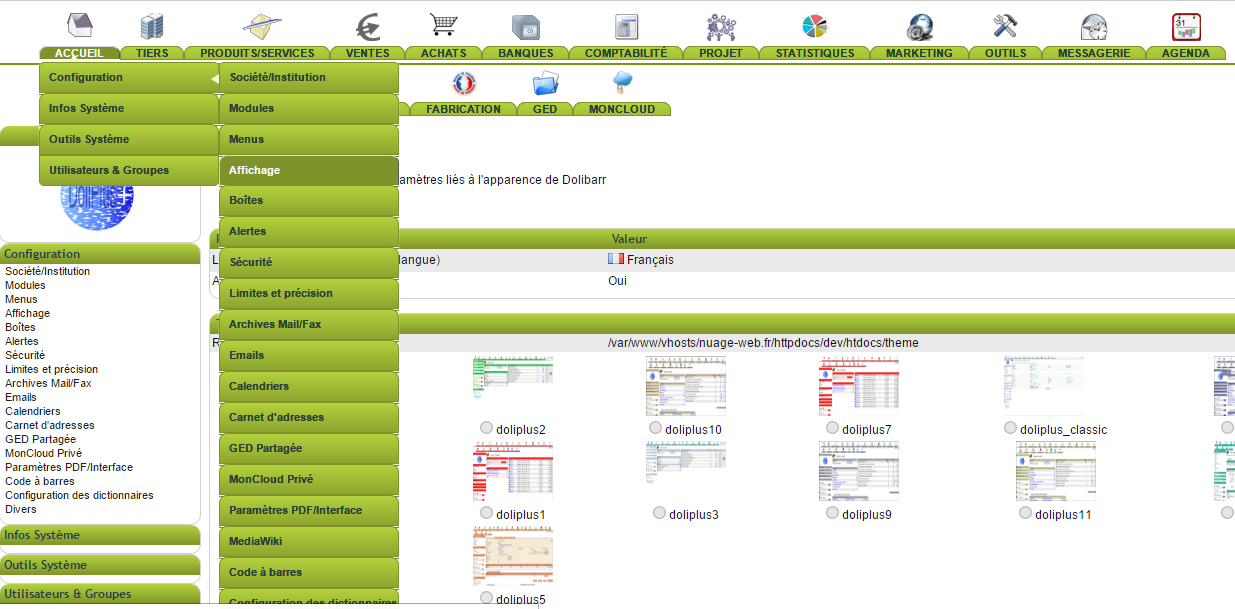Image resolution: width=1235 pixels, height=609 pixels.
Task: Choose Code à barres in the green submenu
Action: pyautogui.click(x=309, y=573)
